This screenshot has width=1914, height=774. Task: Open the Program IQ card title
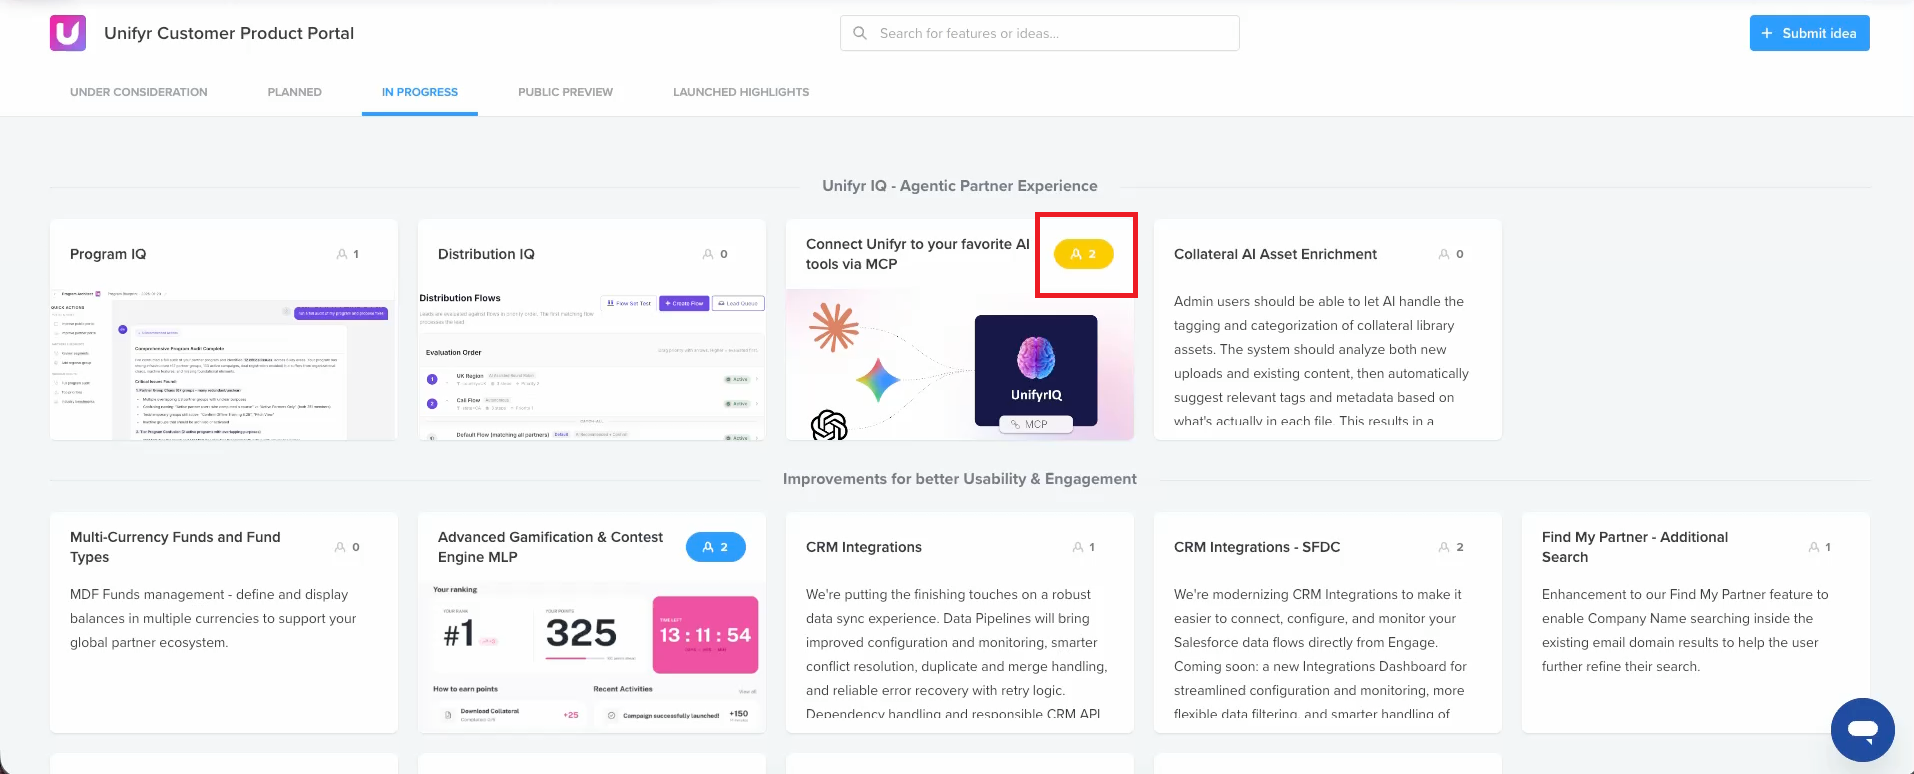point(108,254)
